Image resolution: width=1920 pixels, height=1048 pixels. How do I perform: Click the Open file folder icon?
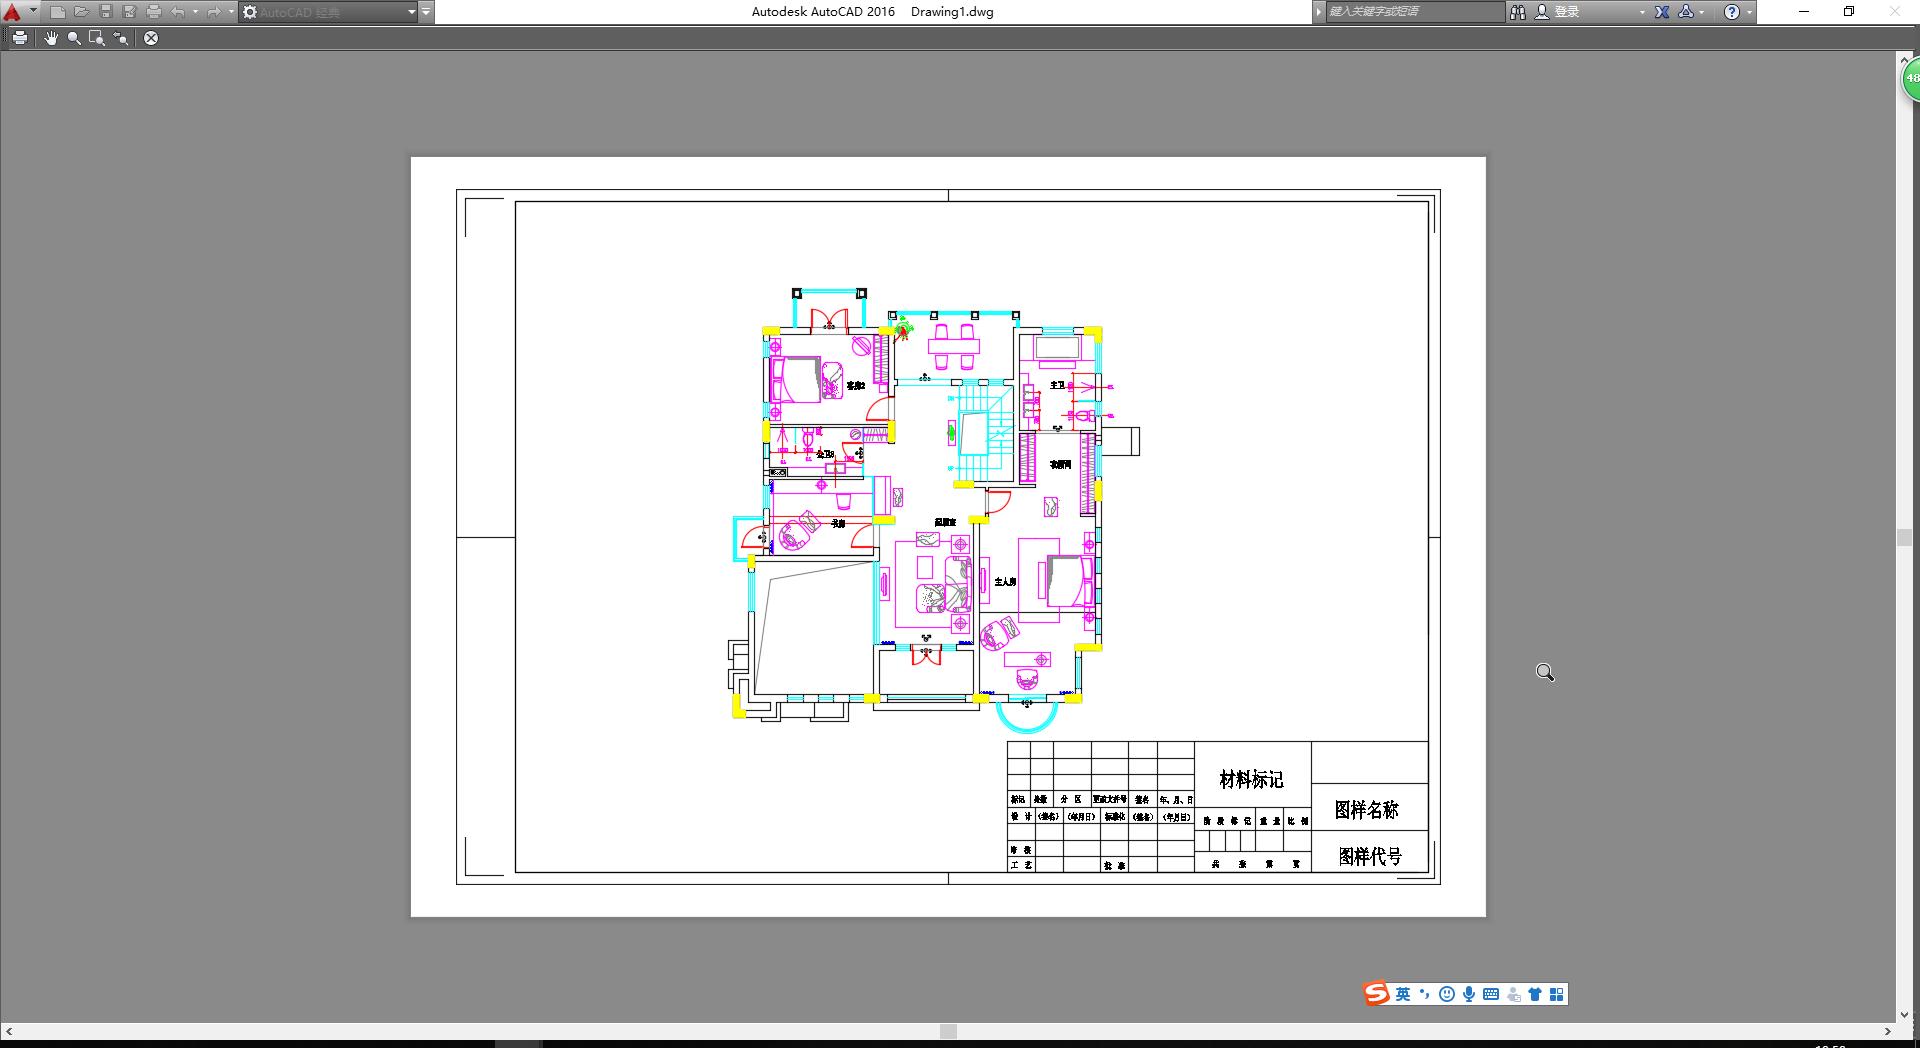tap(82, 12)
